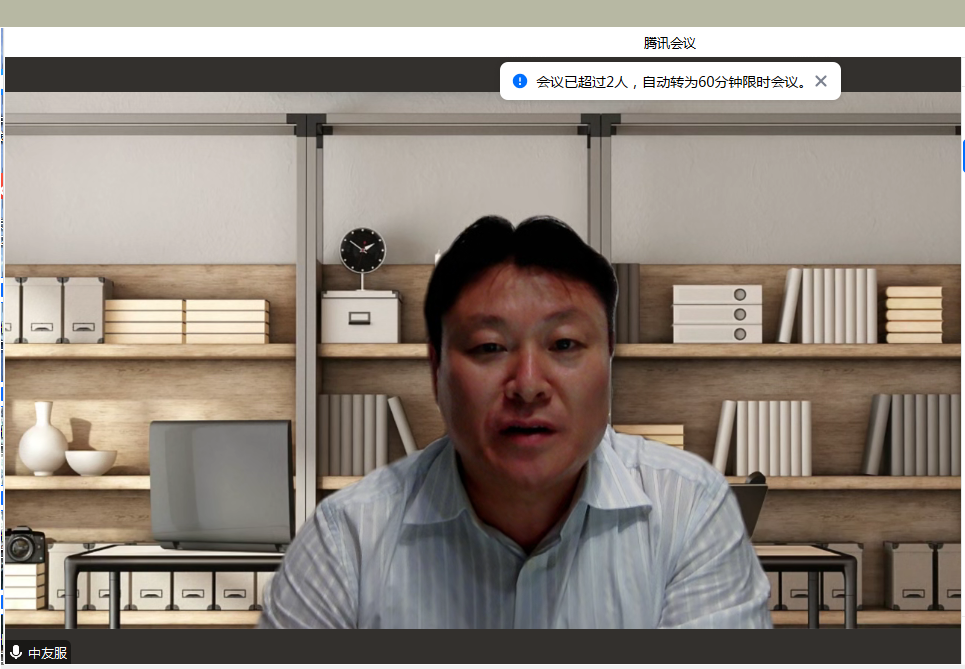Click the gray laptop on the desk
Screen dimensions: 965x669
tap(221, 483)
